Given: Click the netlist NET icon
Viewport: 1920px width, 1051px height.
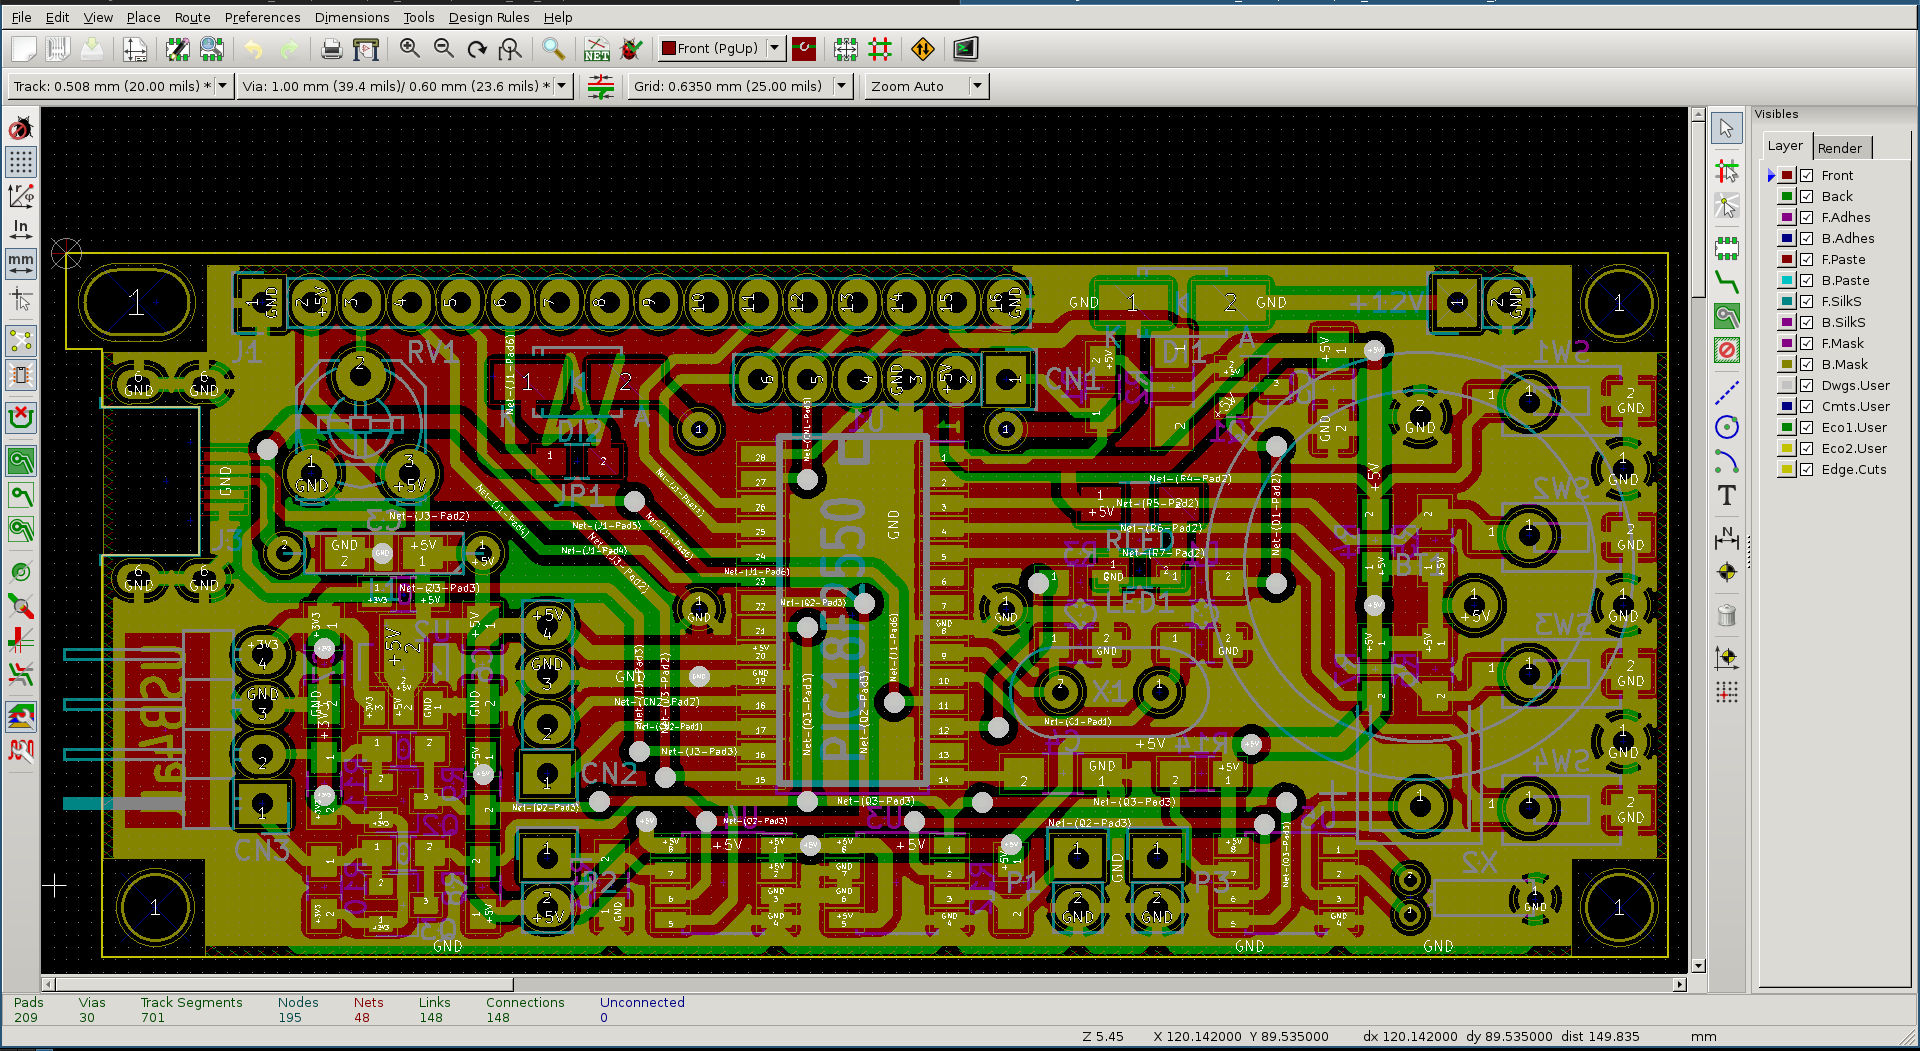Looking at the screenshot, I should click(x=597, y=49).
